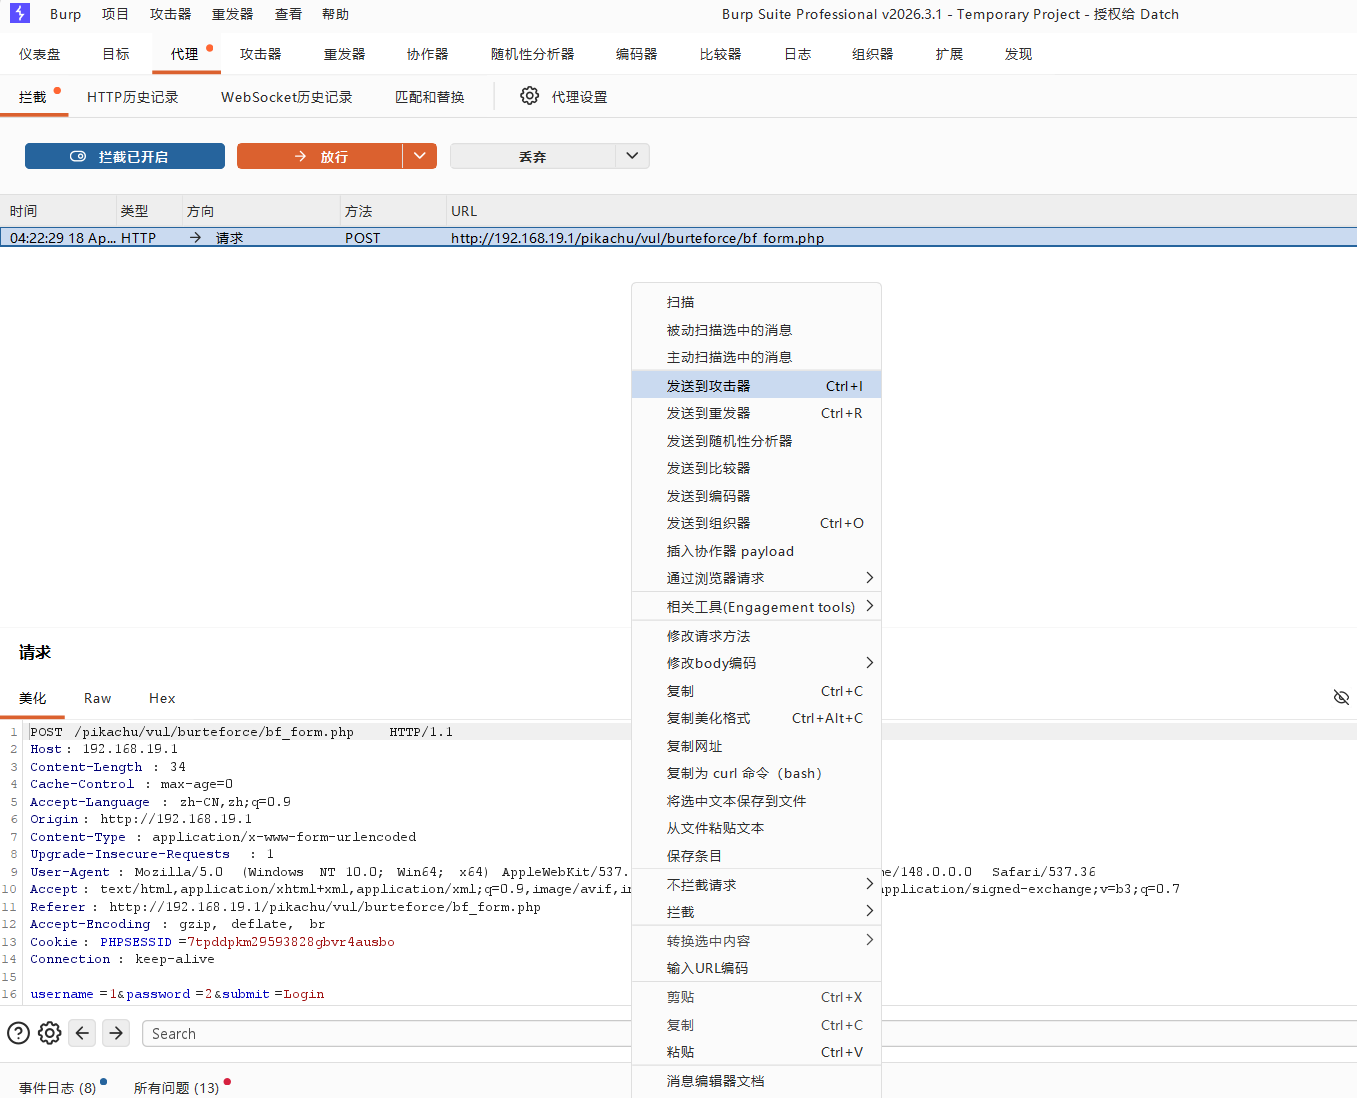The width and height of the screenshot is (1357, 1098).
Task: Switch to the 攻击器 main tab
Action: (260, 54)
